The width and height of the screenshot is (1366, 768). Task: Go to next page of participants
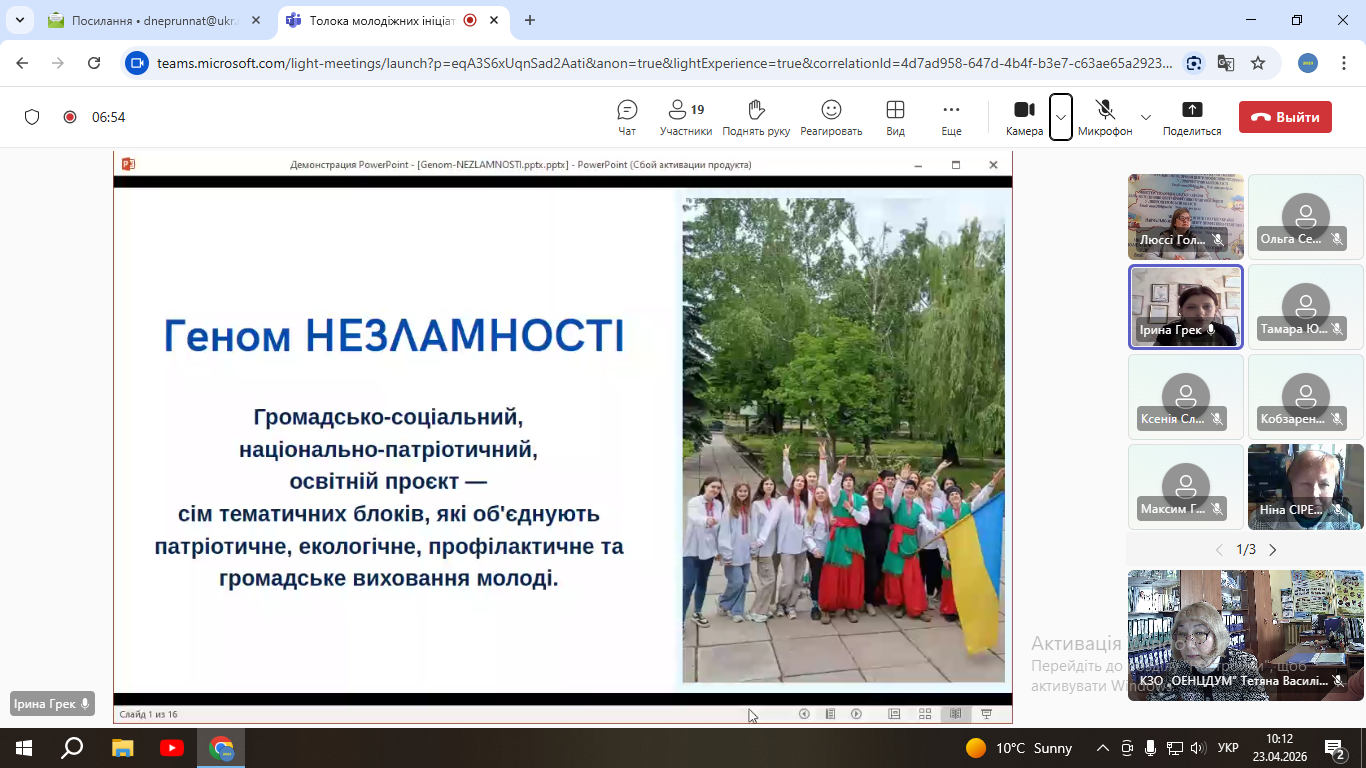(x=1273, y=550)
